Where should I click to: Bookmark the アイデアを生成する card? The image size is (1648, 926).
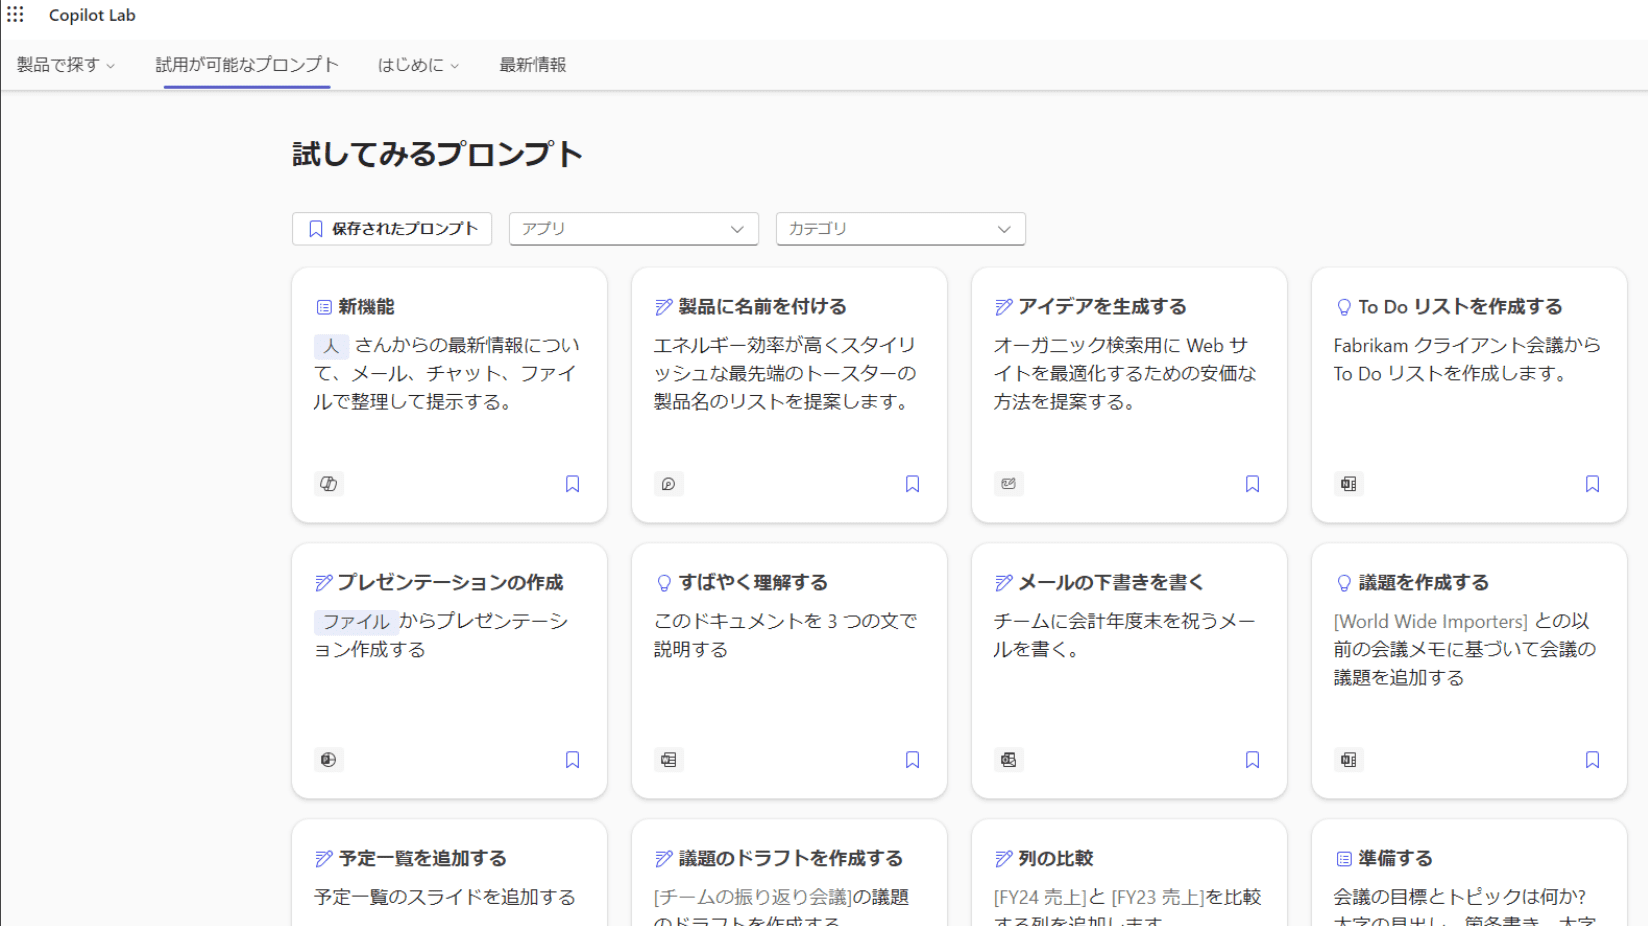(x=1252, y=484)
